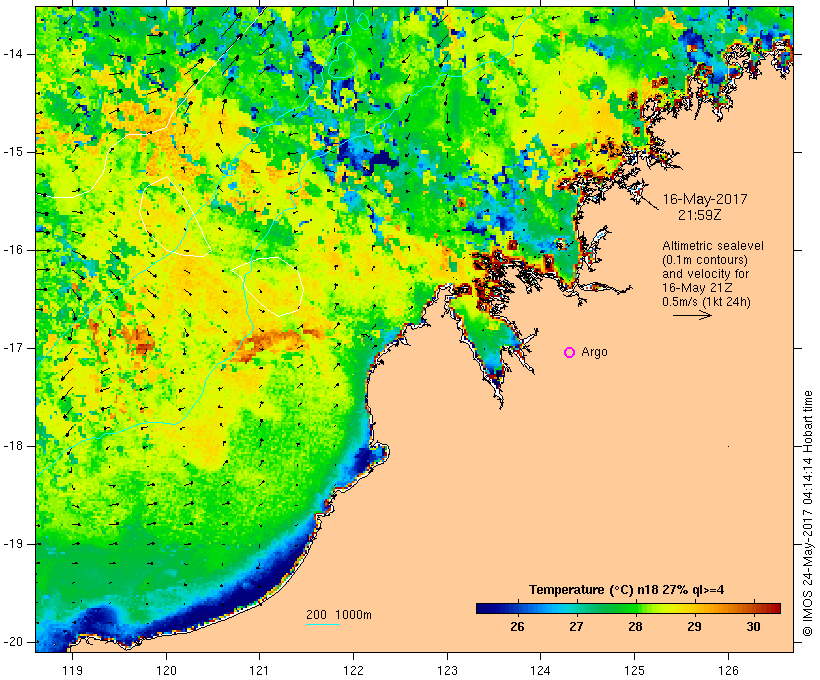Click latitude axis label '-18'
The width and height of the screenshot is (820, 680).
pyautogui.click(x=12, y=446)
